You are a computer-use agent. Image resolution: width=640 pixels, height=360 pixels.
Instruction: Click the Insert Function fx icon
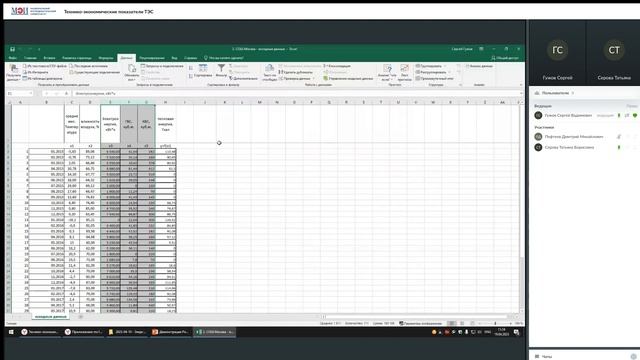pos(67,93)
